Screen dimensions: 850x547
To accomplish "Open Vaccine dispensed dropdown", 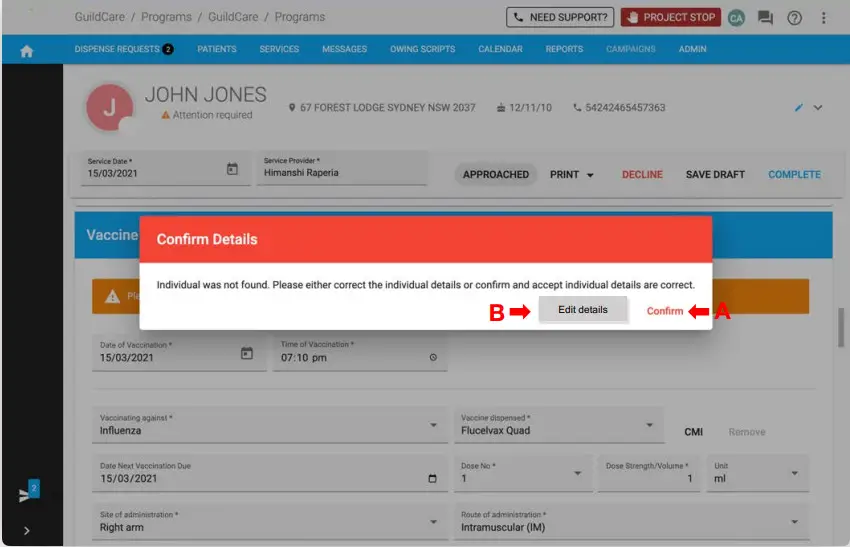I will 559,424.
